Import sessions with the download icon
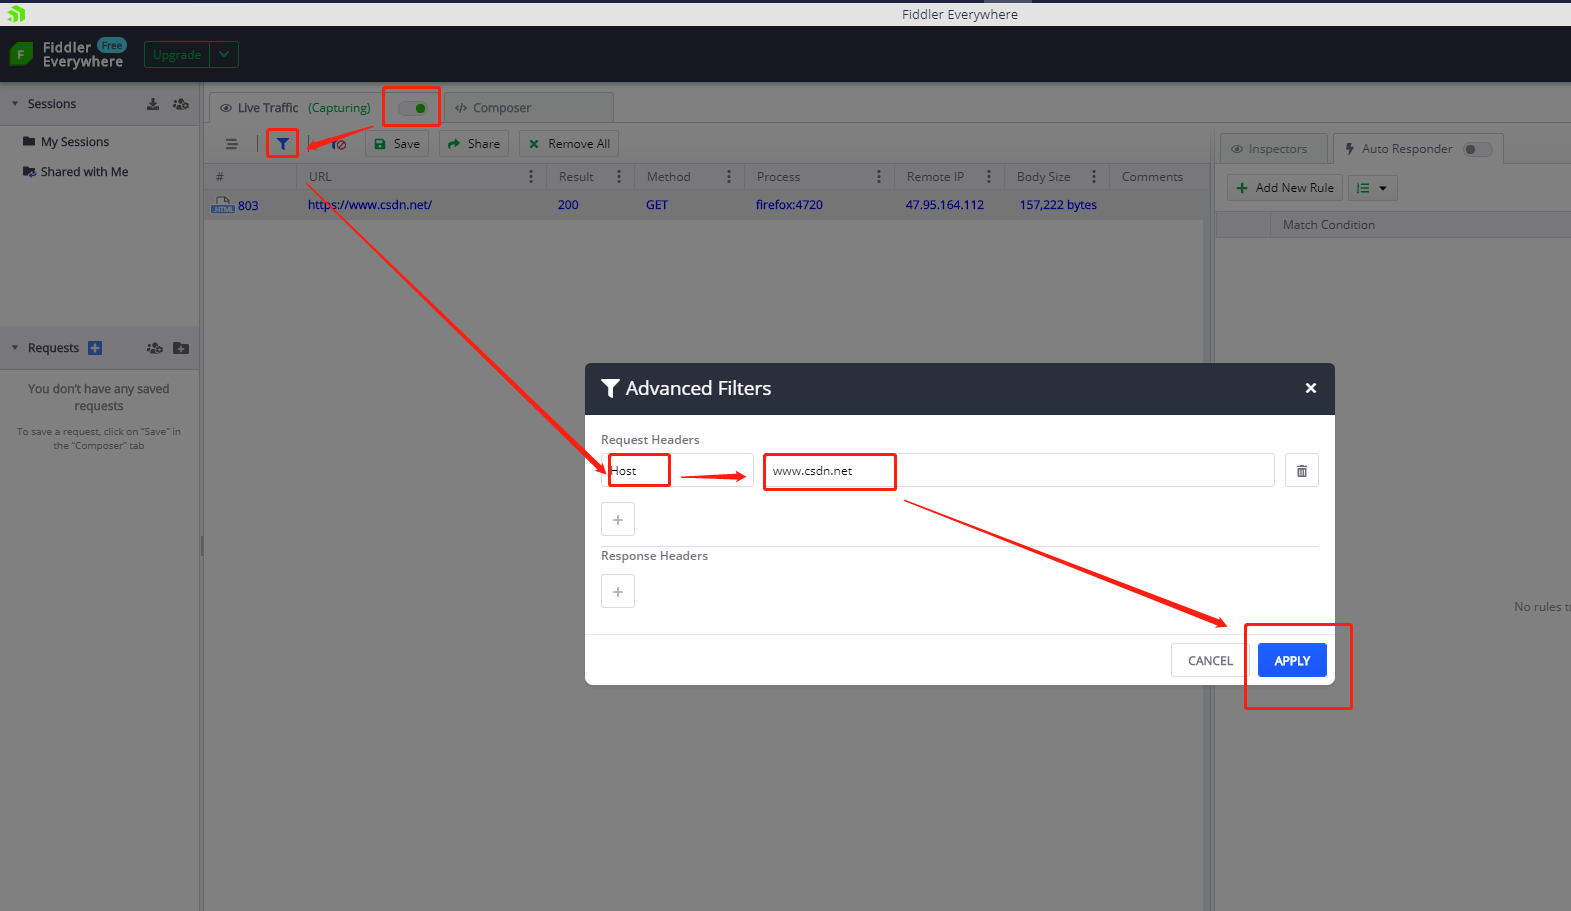Viewport: 1571px width, 911px height. 153,104
